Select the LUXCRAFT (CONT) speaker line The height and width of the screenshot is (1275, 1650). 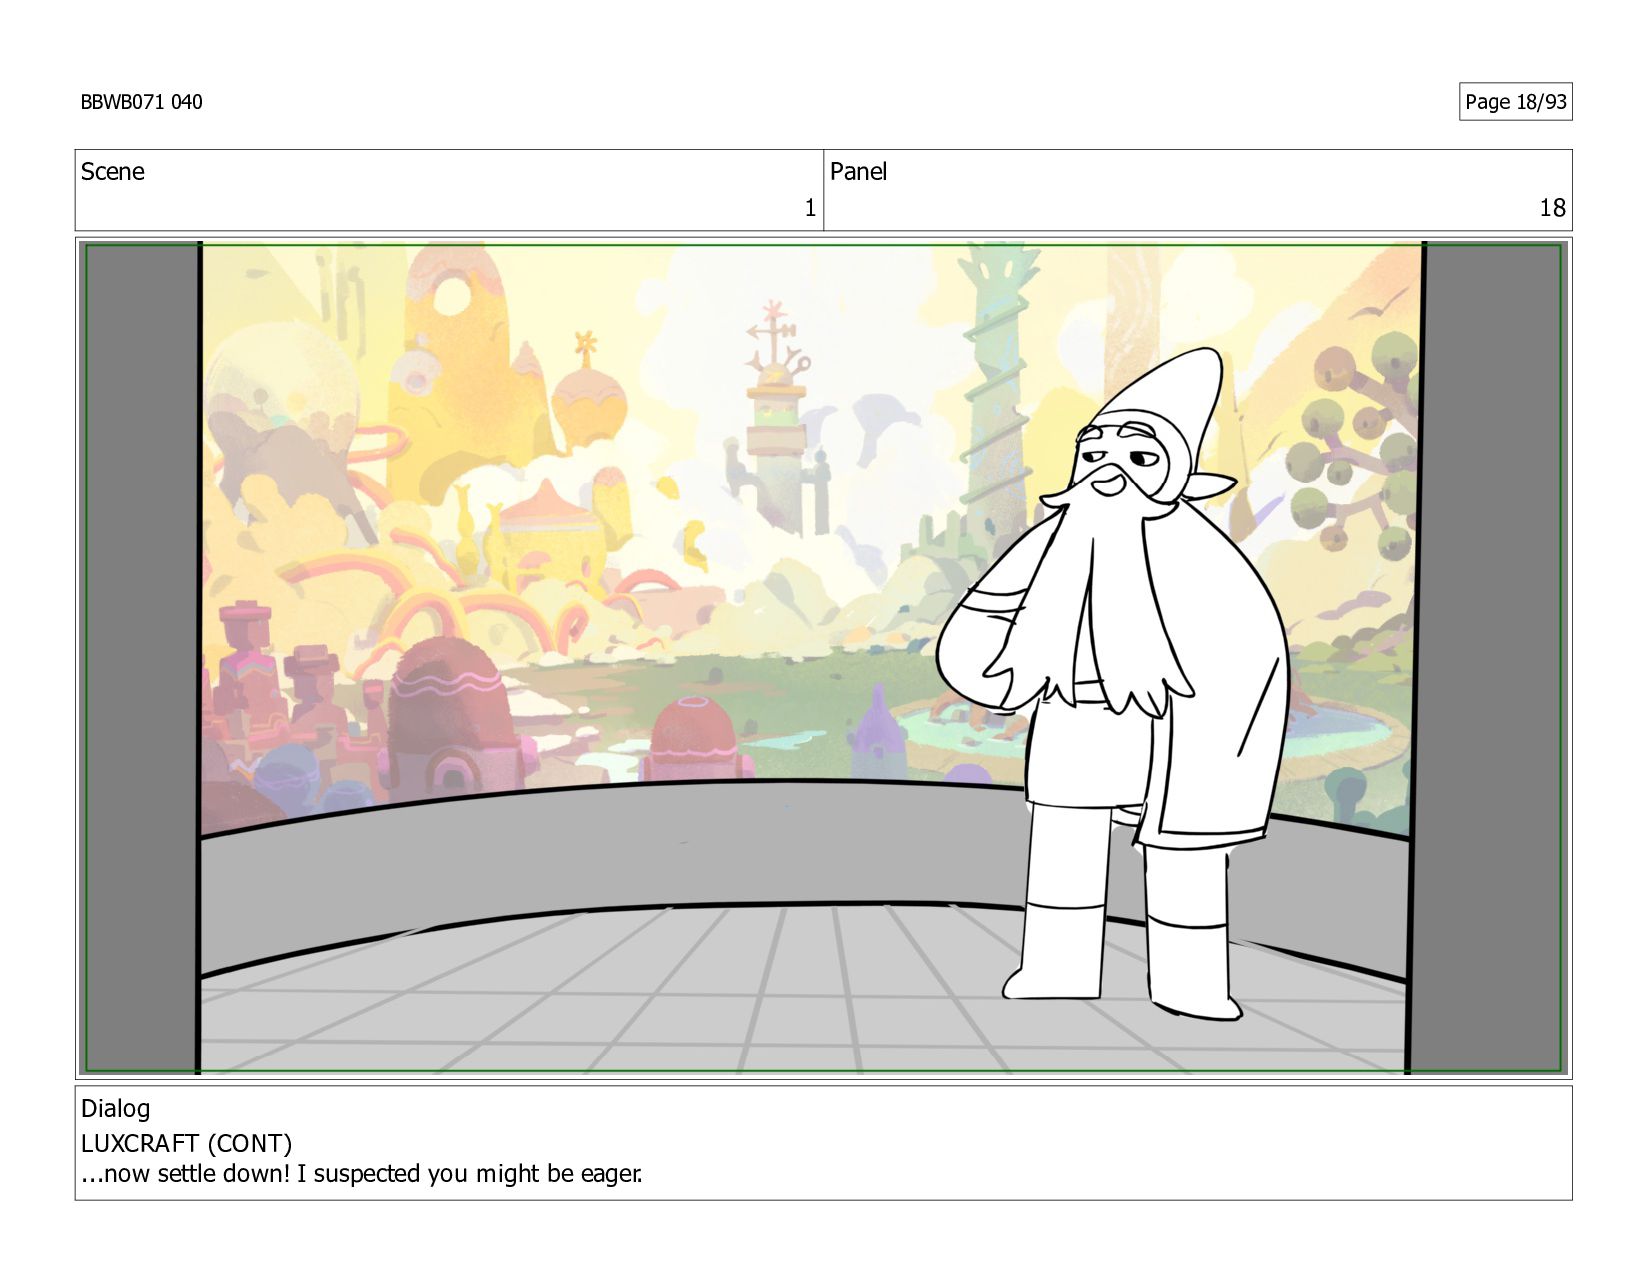186,1143
